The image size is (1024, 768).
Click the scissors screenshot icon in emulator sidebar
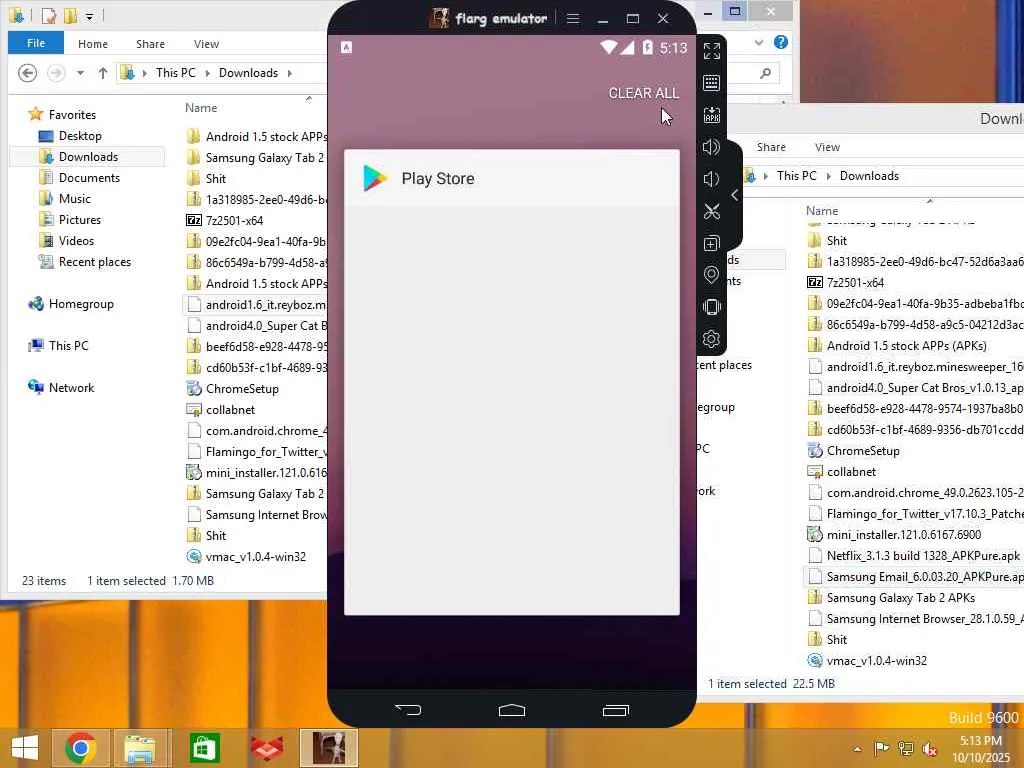pos(711,211)
